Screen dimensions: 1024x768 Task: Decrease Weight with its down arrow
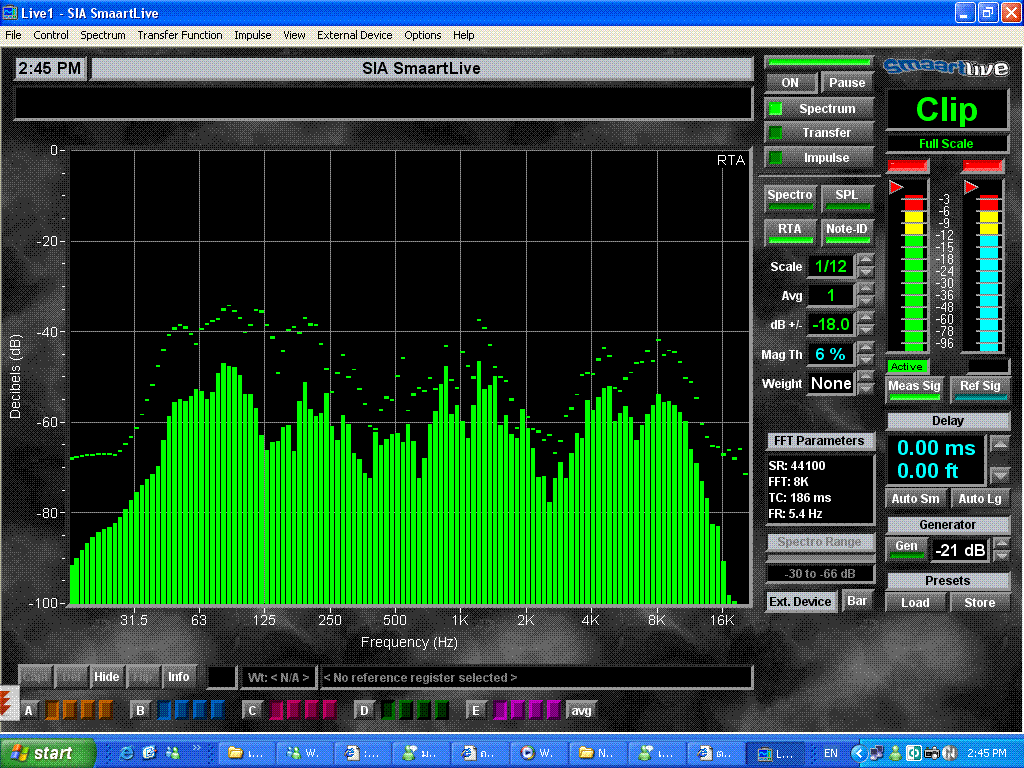tap(865, 389)
